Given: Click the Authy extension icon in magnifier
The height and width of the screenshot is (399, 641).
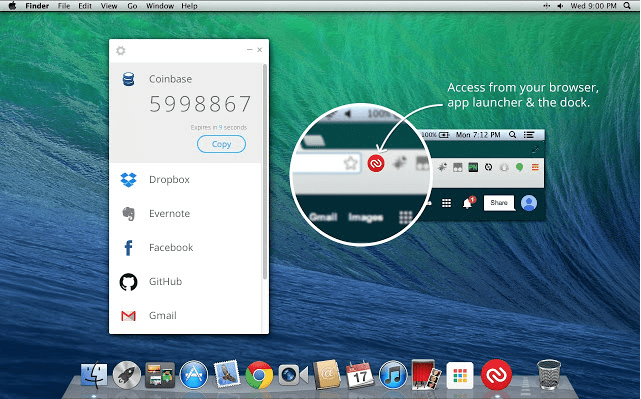Looking at the screenshot, I should pyautogui.click(x=376, y=164).
